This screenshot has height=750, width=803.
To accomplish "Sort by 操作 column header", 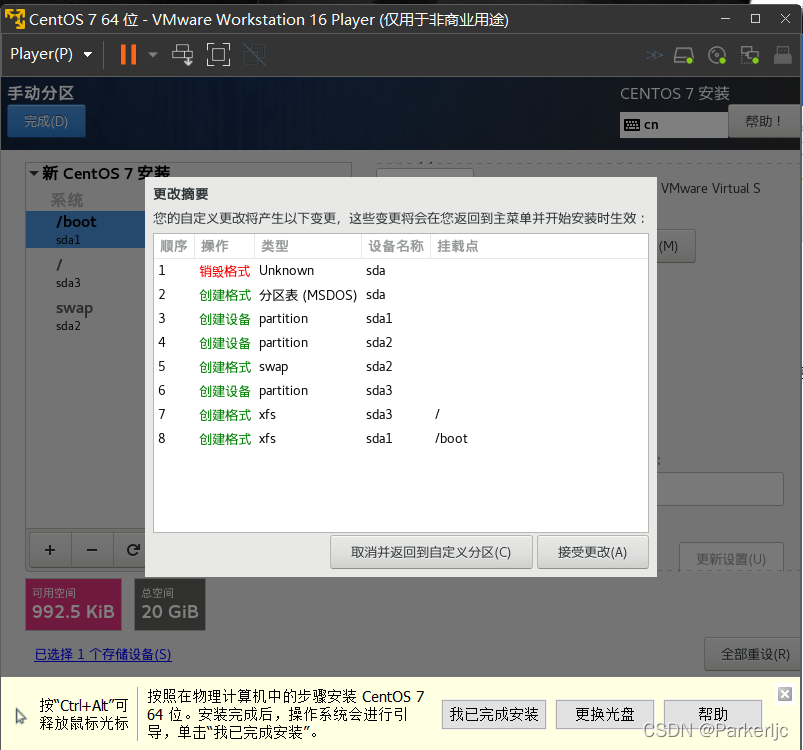I will [224, 246].
